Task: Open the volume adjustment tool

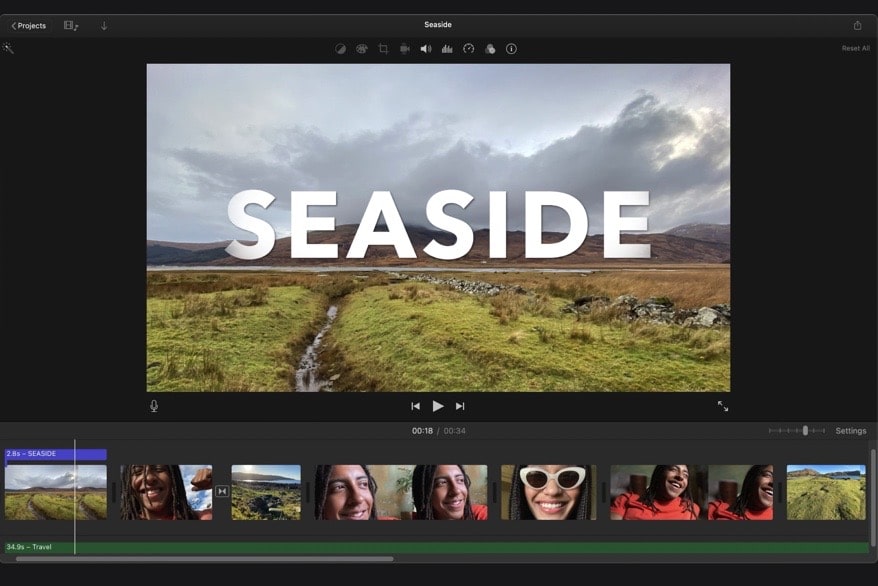Action: pos(426,49)
